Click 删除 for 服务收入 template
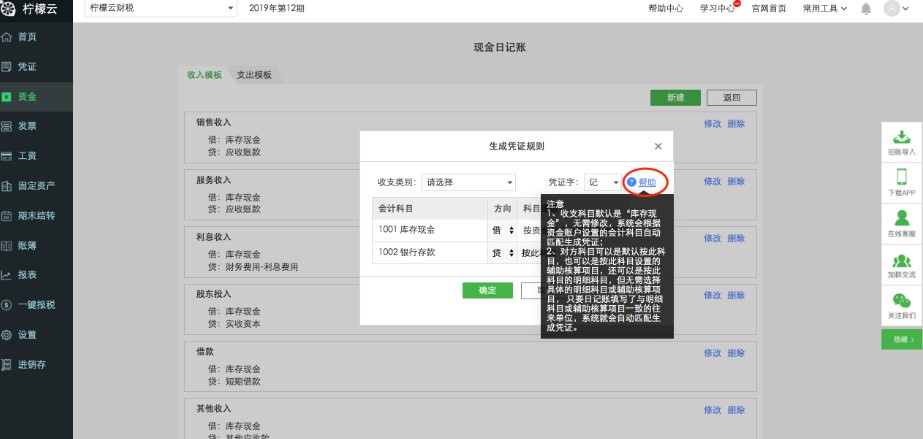Viewport: 923px width, 439px height. pyautogui.click(x=736, y=181)
